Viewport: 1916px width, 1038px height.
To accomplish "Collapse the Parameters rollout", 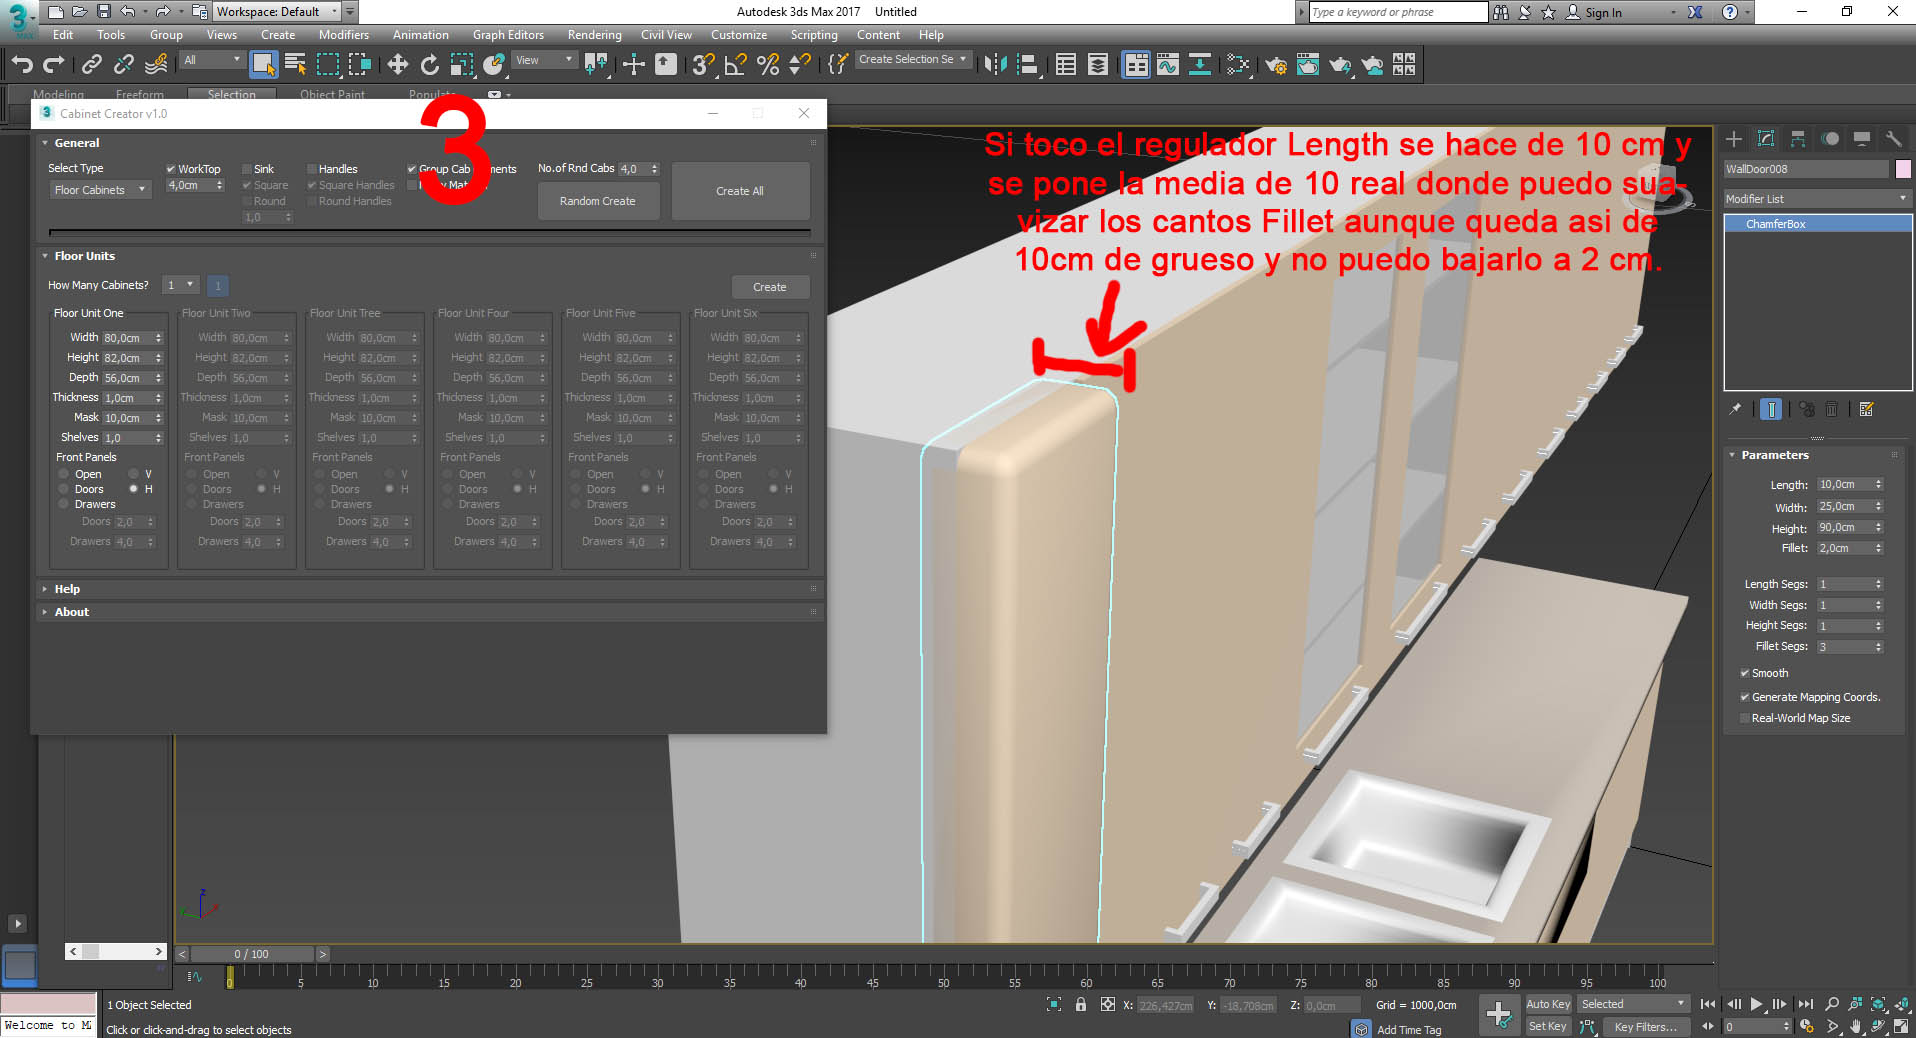I will (1774, 455).
